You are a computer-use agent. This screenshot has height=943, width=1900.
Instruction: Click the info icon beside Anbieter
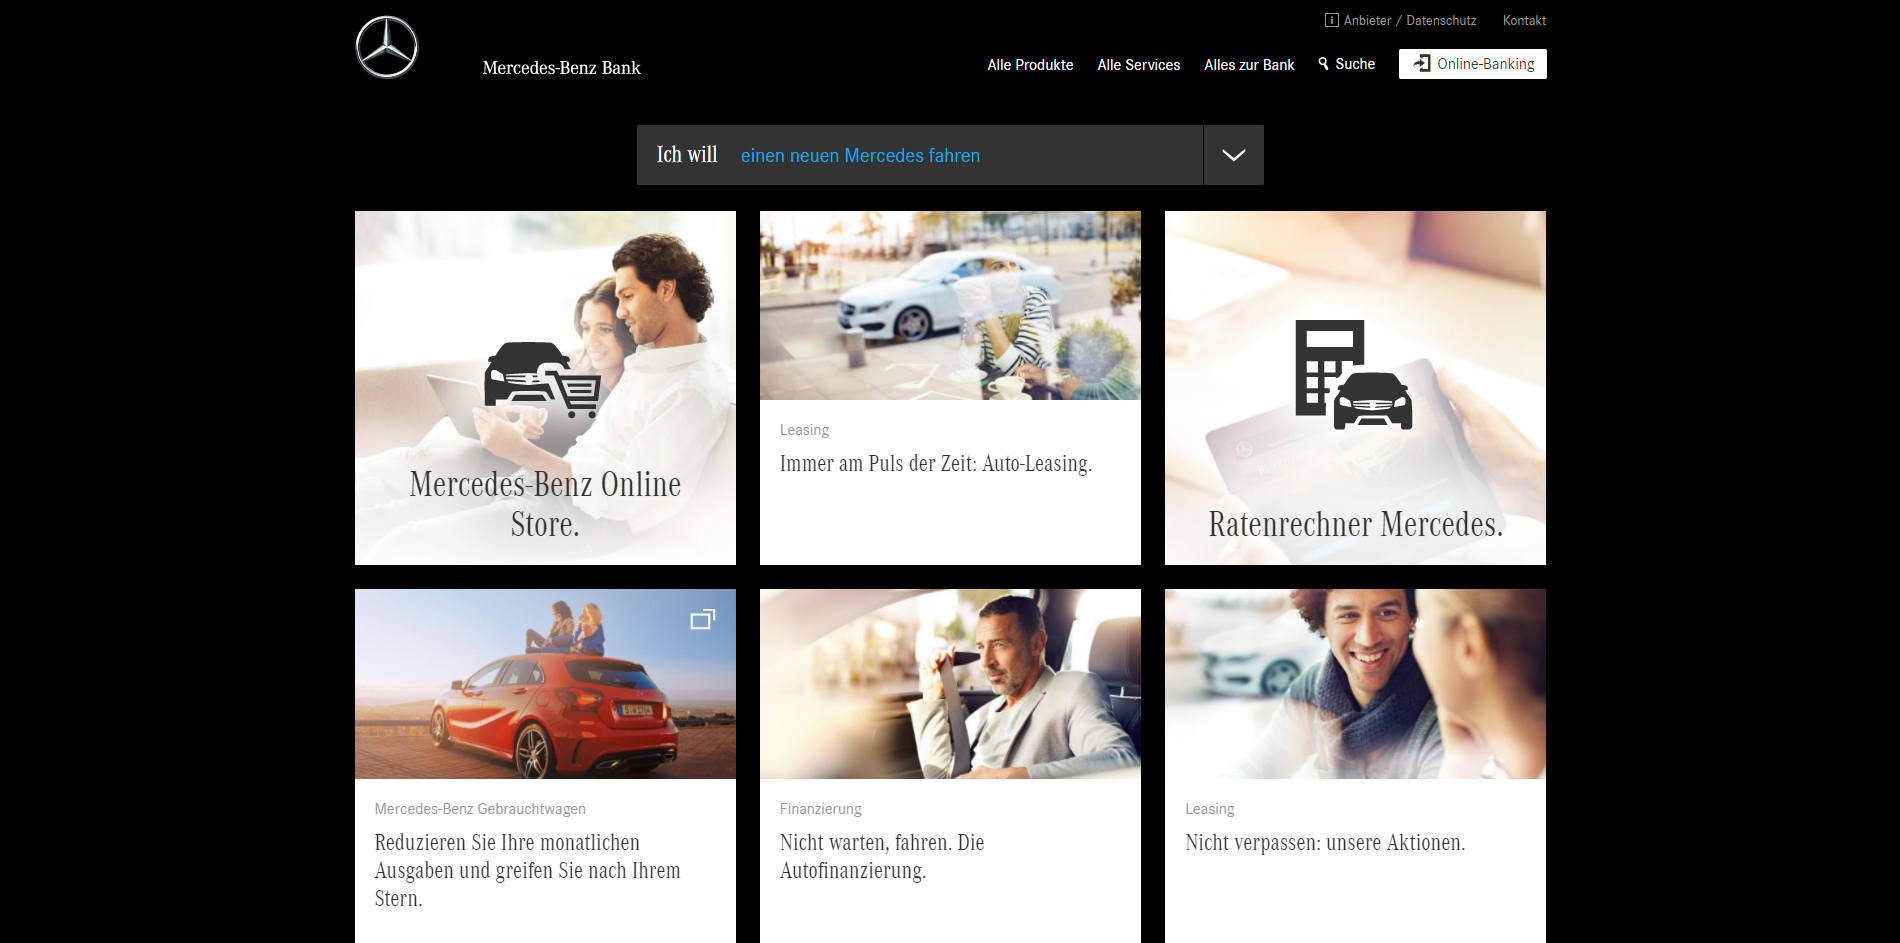[x=1332, y=20]
